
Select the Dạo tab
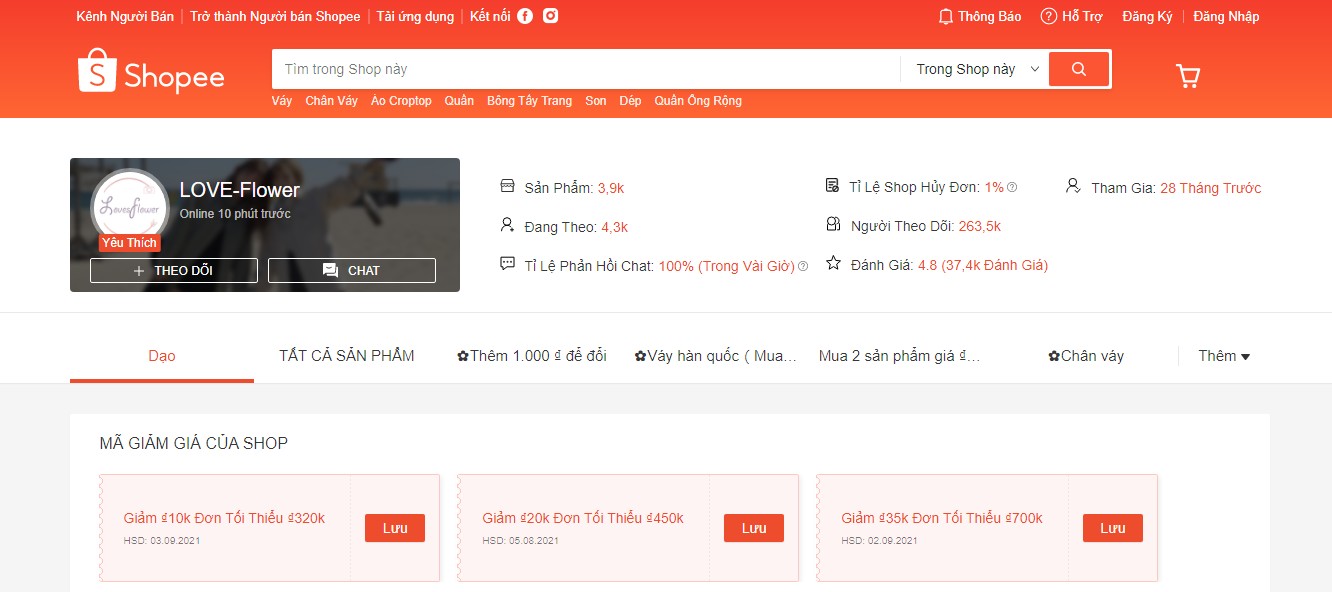[x=162, y=356]
